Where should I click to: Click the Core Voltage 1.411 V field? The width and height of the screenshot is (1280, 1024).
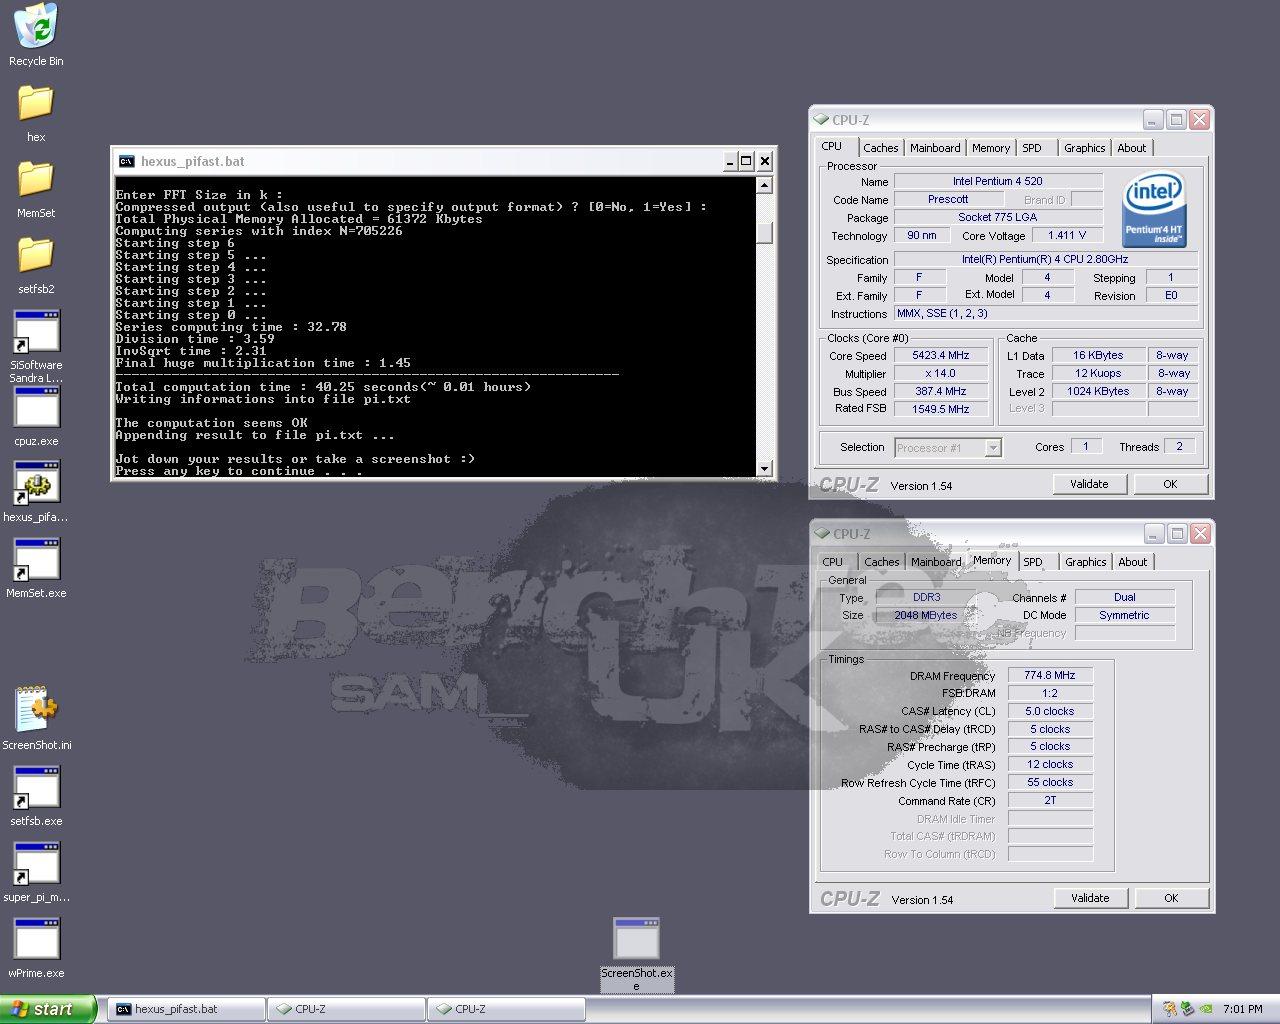click(x=1067, y=236)
